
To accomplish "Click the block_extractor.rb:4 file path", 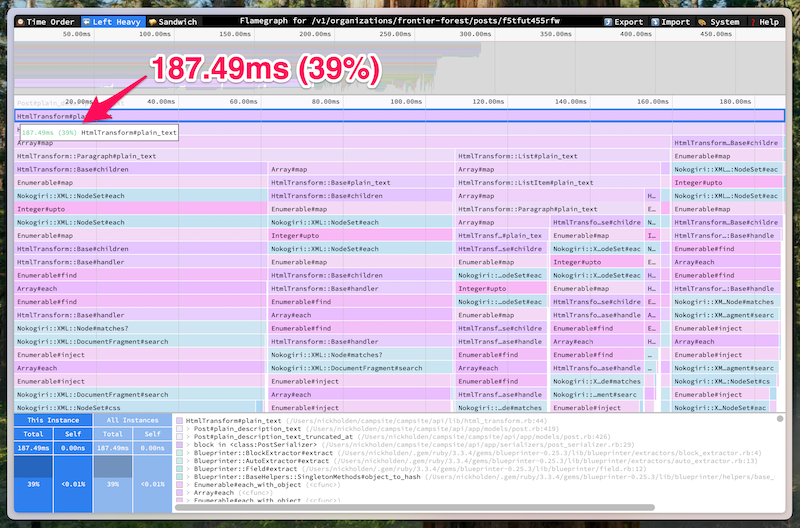I will point(549,453).
